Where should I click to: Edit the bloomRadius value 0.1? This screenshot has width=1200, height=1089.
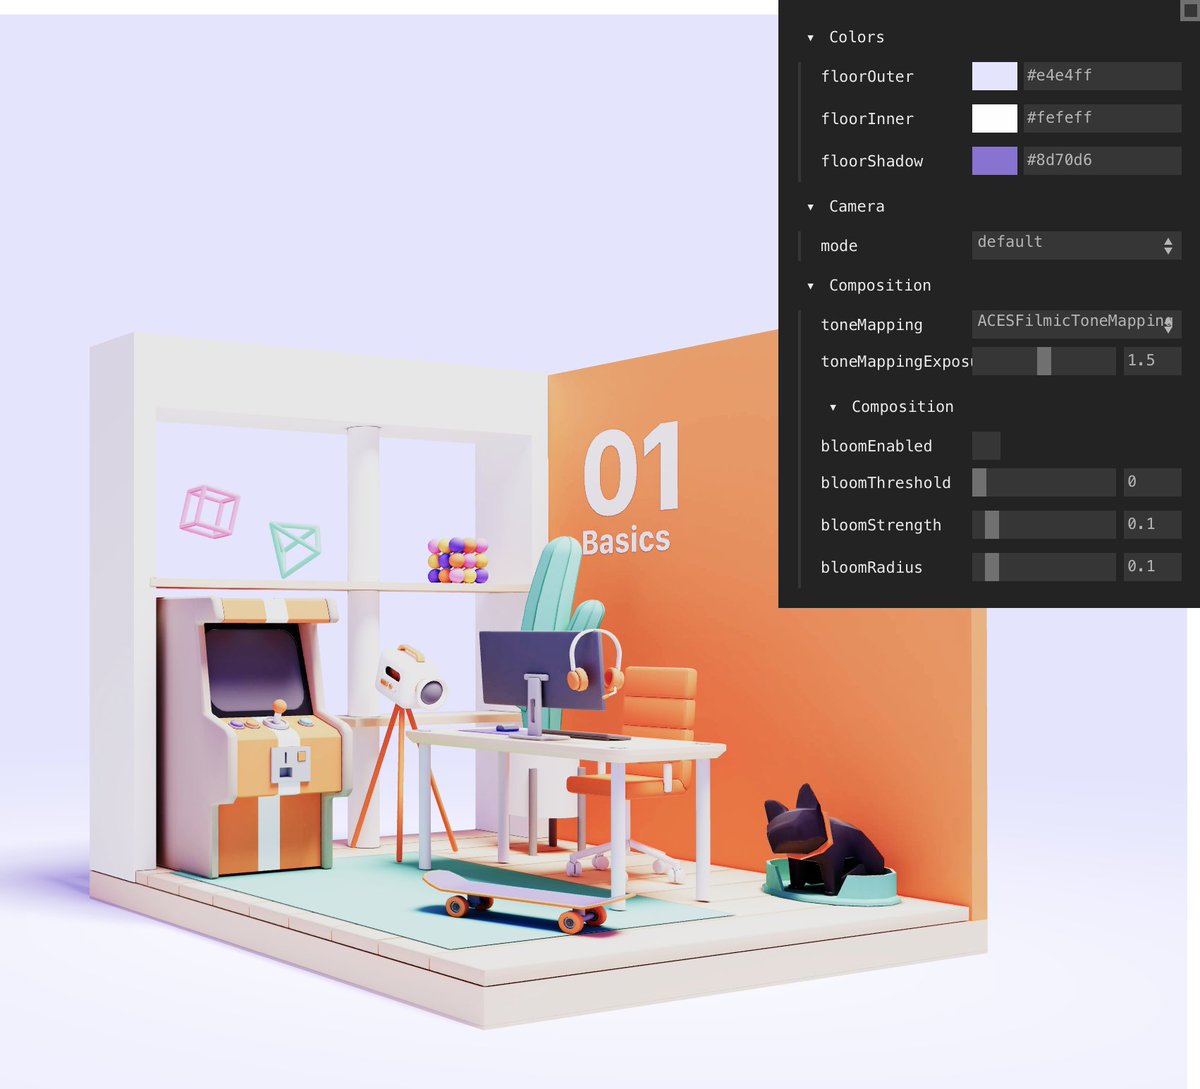(1152, 567)
